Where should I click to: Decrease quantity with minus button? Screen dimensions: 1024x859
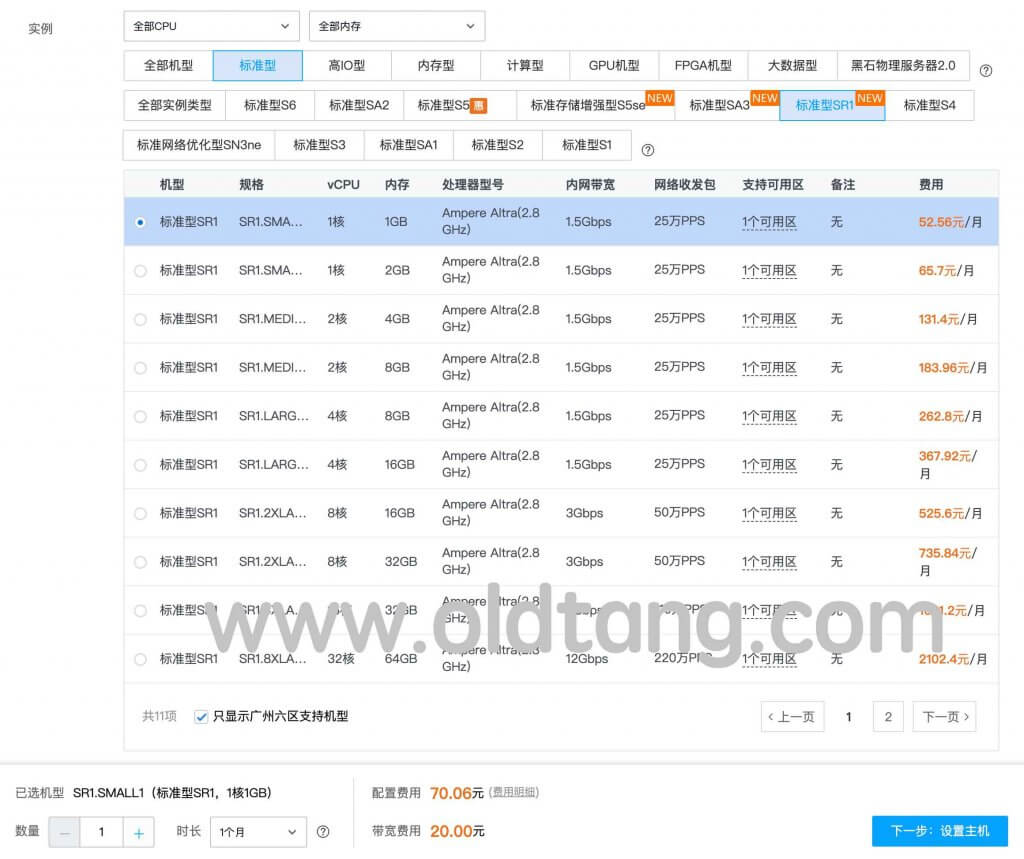65,832
